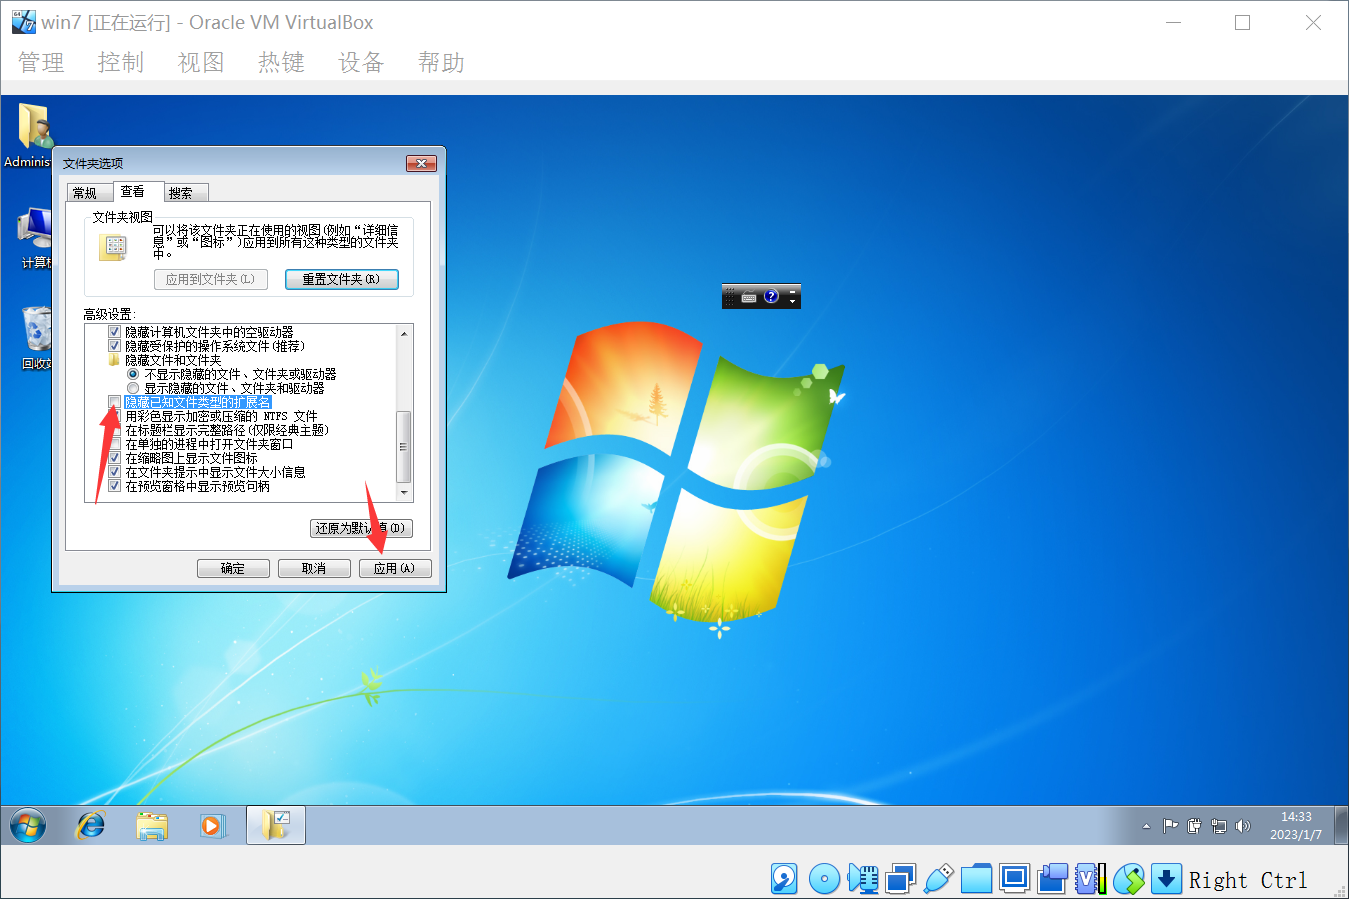Image resolution: width=1349 pixels, height=899 pixels.
Task: Click the network tray icon
Action: pos(1218,826)
